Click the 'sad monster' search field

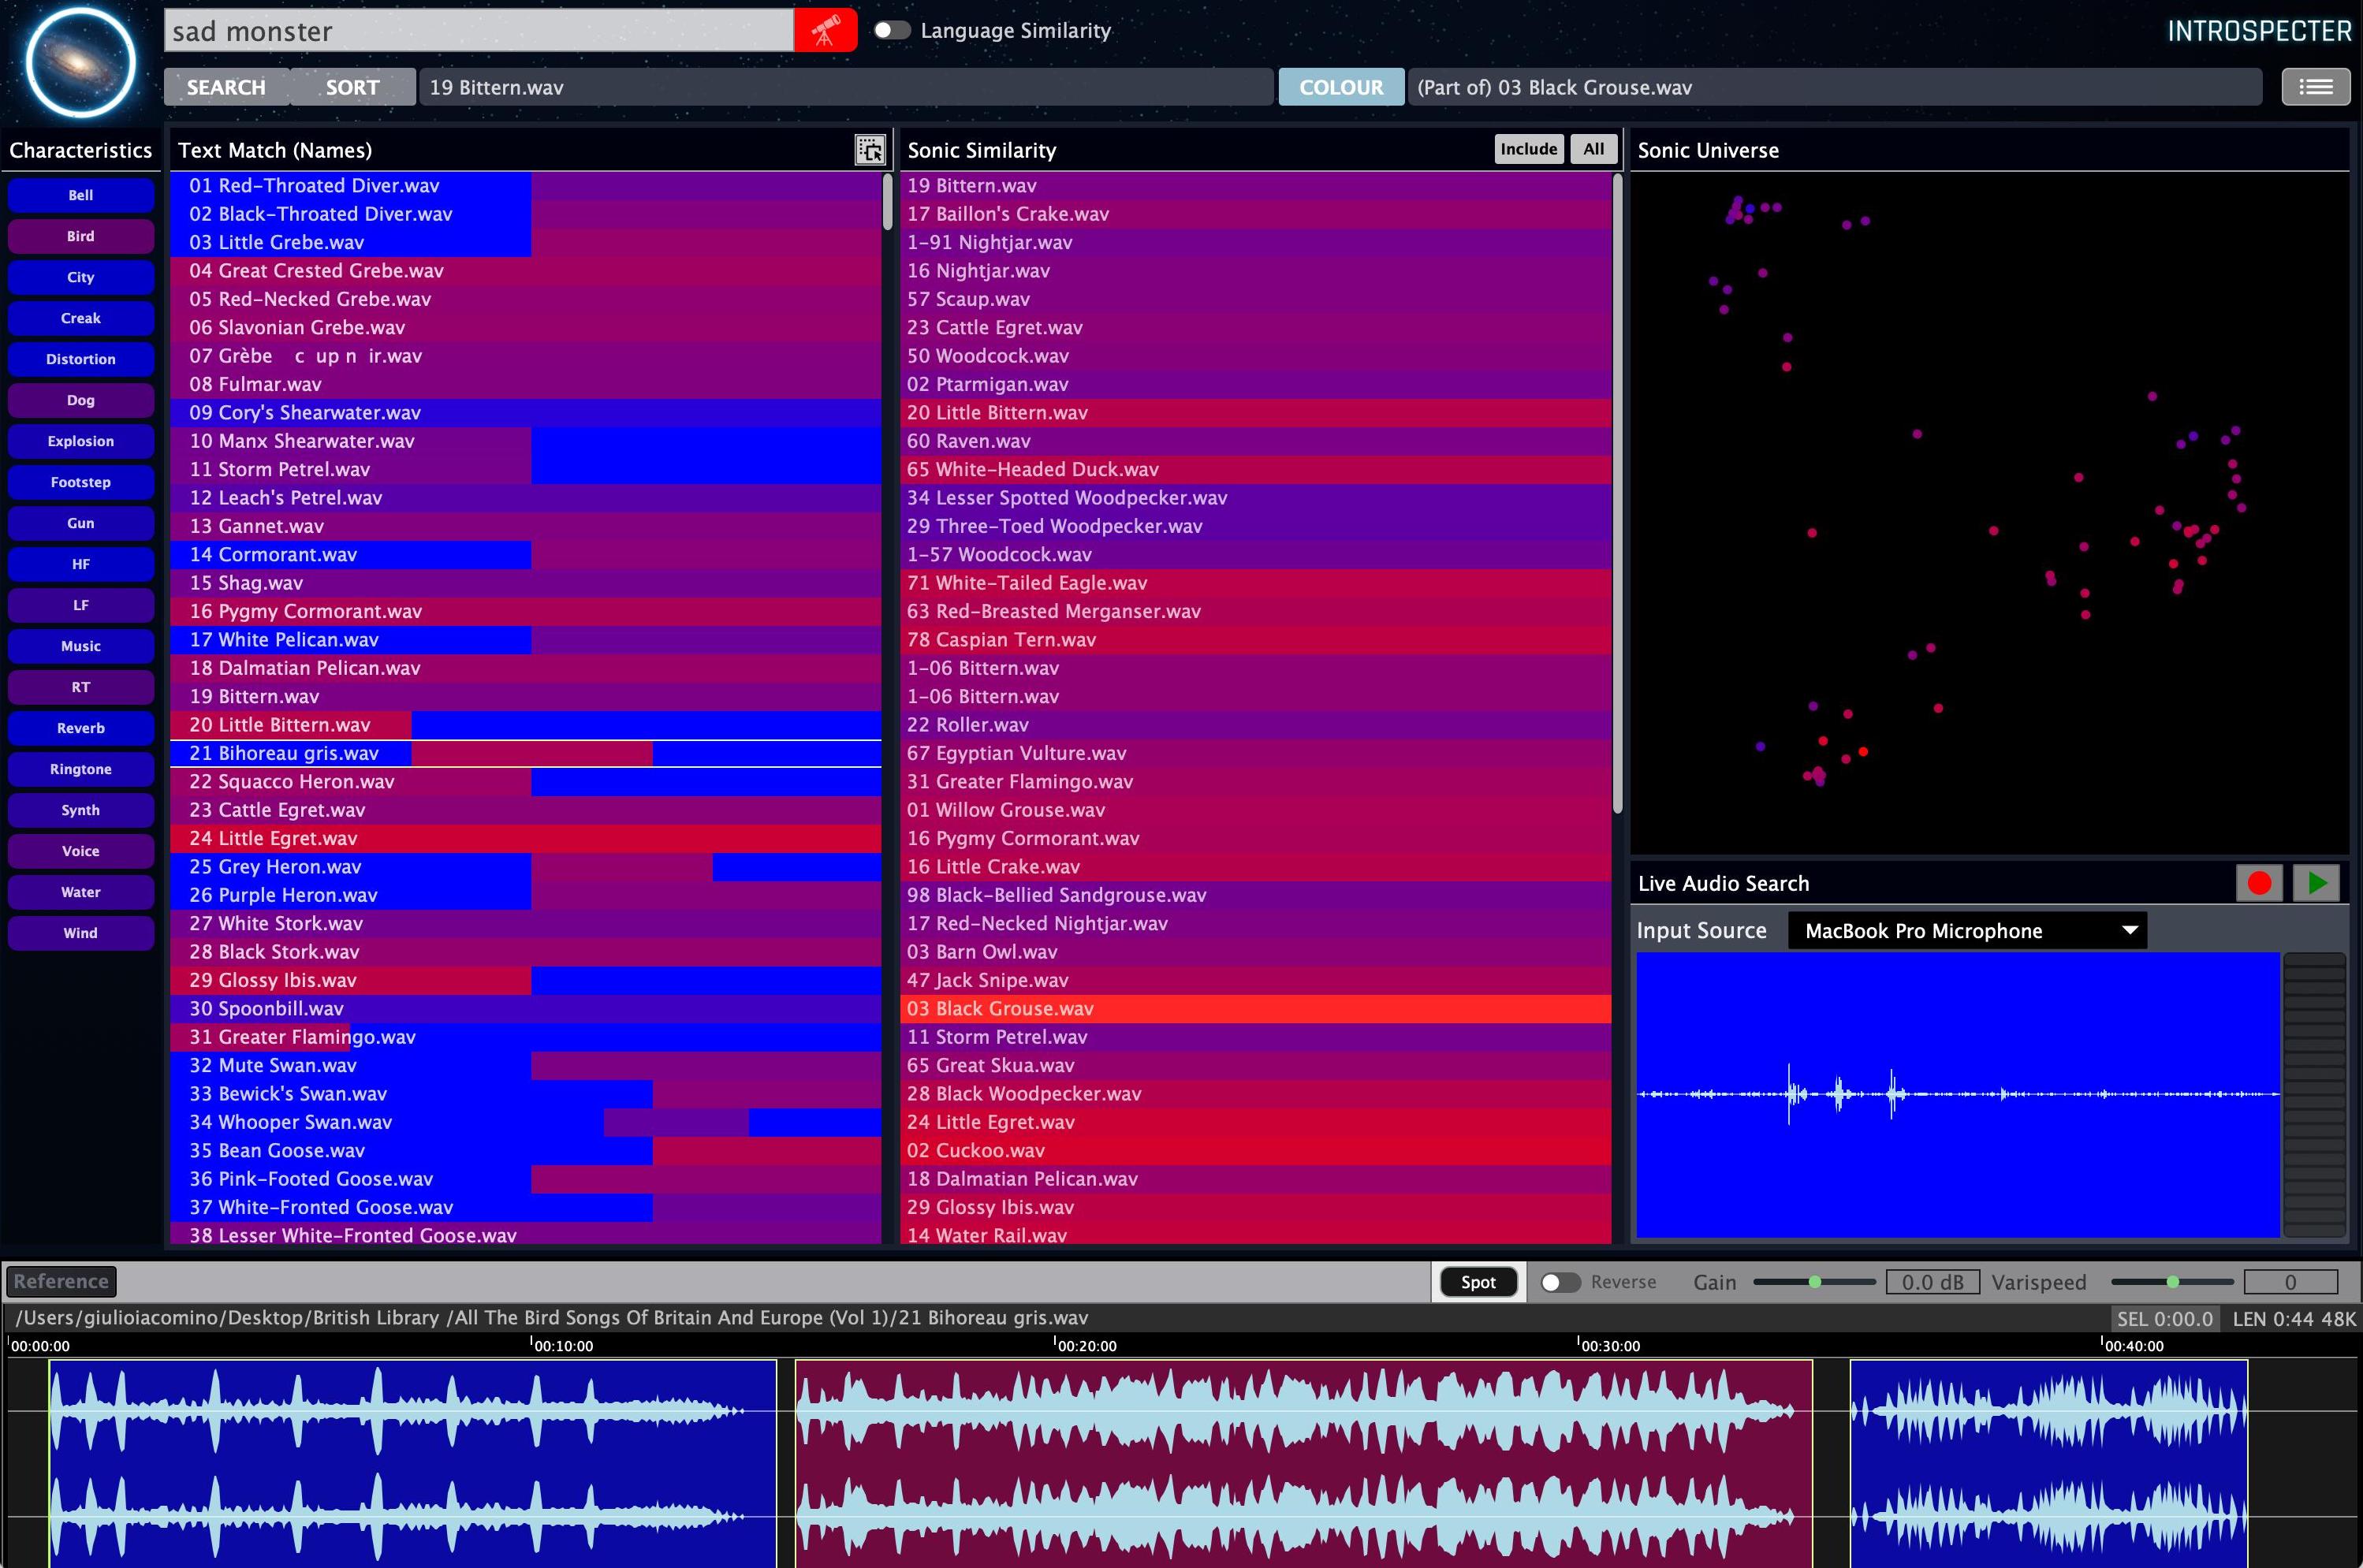click(479, 31)
